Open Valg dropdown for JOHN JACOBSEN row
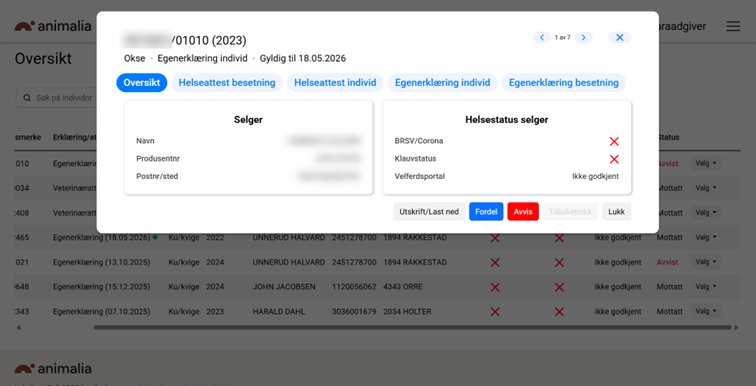756x386 pixels. [706, 287]
